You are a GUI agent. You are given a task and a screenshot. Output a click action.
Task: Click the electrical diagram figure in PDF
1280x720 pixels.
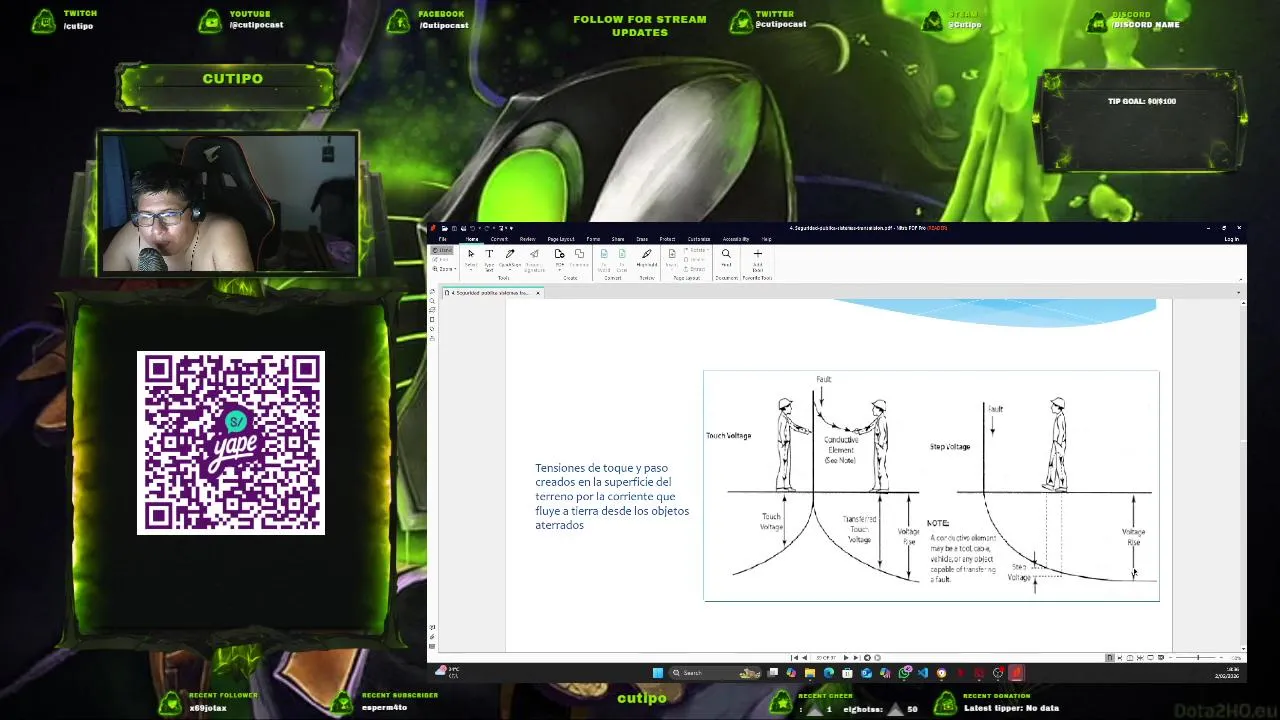coord(931,486)
